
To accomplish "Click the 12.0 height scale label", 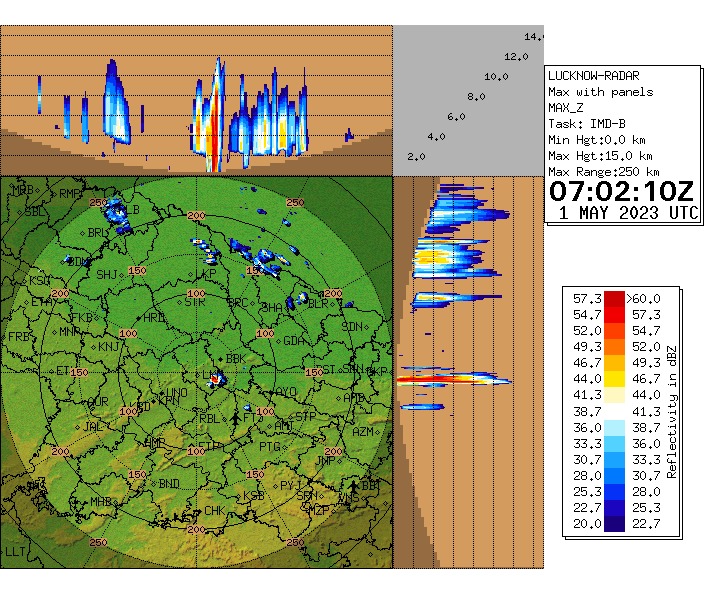I will coord(516,57).
